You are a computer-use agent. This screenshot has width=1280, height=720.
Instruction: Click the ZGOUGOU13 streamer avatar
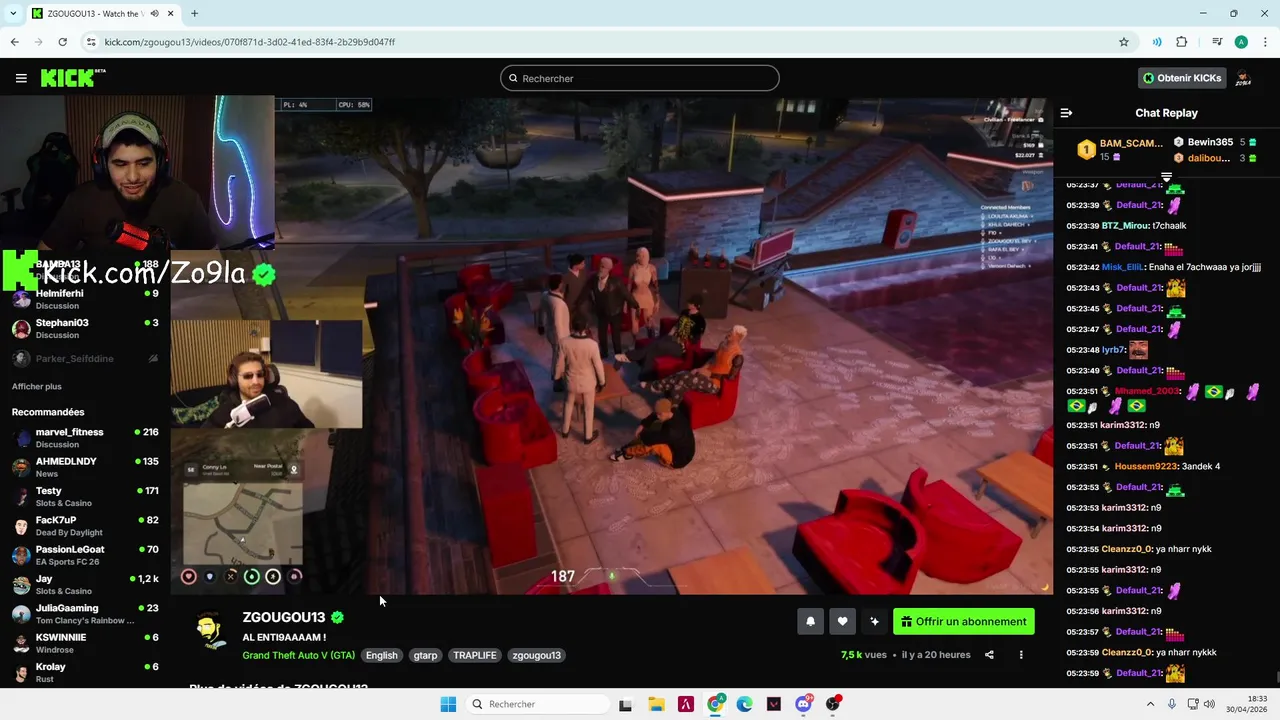pyautogui.click(x=209, y=632)
